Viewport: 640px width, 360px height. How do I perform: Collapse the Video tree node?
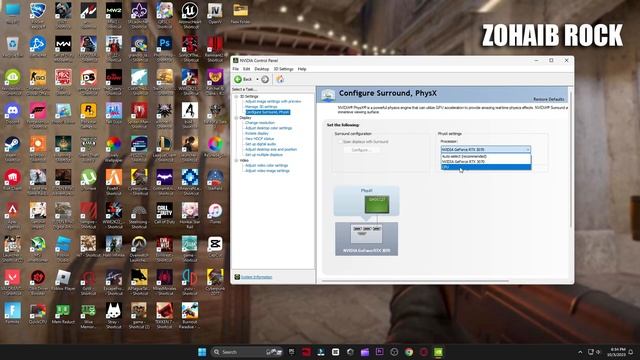(x=236, y=160)
